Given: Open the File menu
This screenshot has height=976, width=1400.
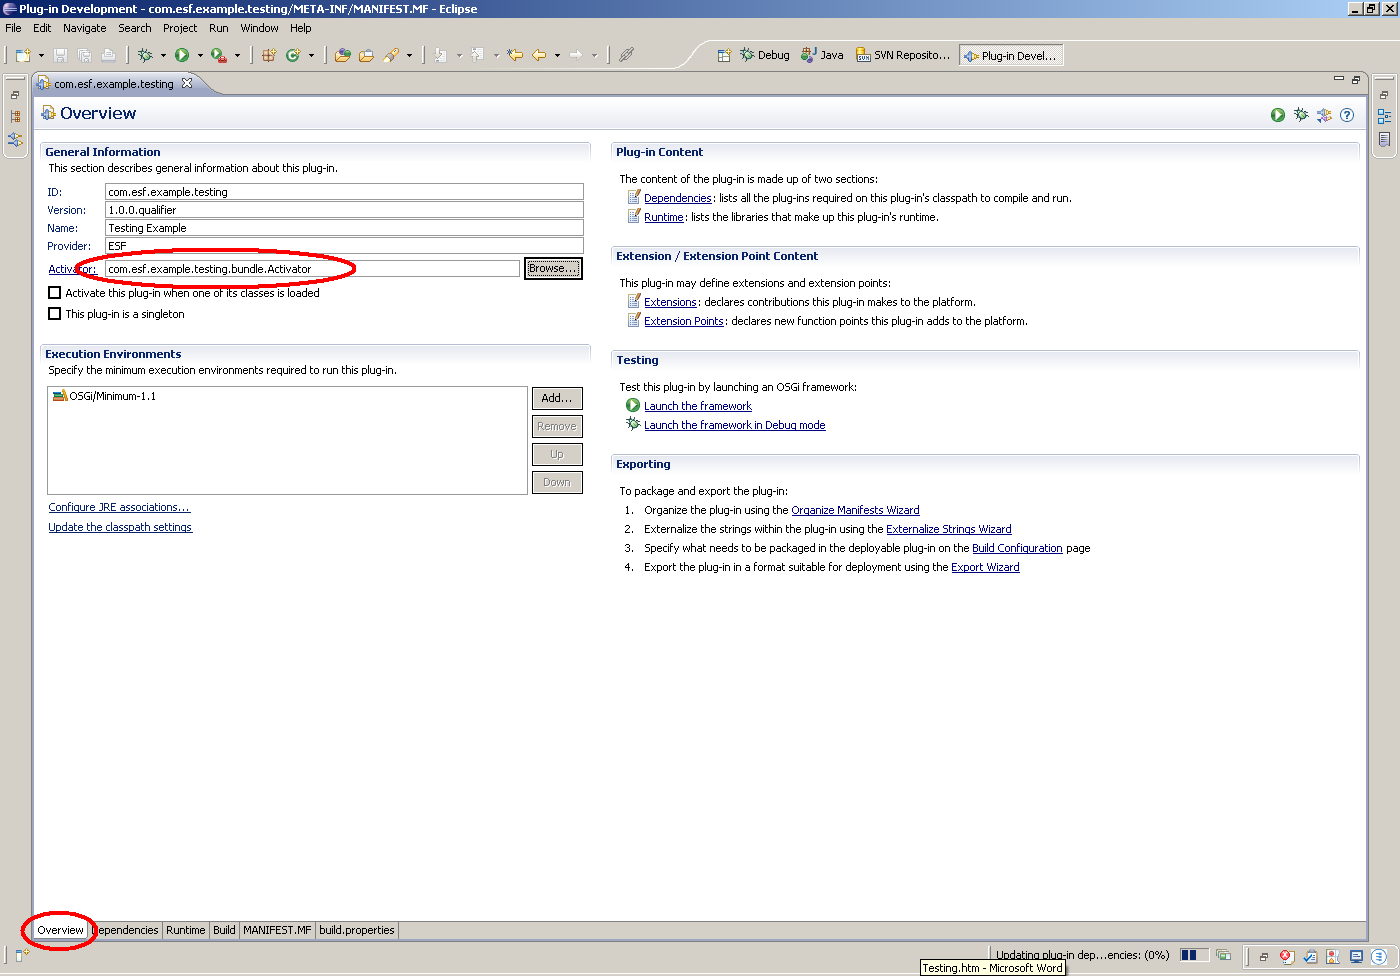Looking at the screenshot, I should click(x=13, y=28).
